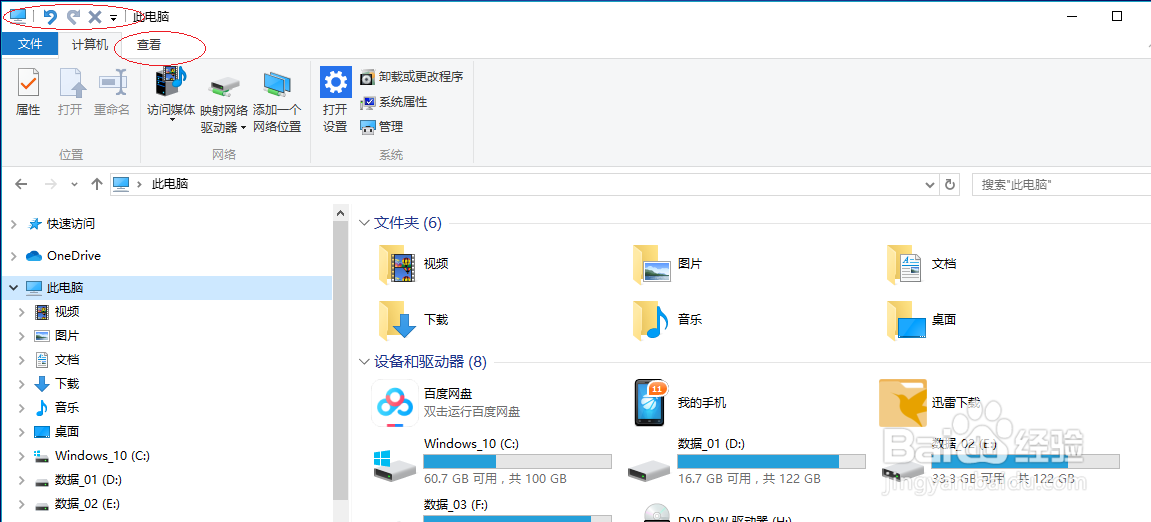Select the 视频 folder icon in main pane

pos(397,264)
